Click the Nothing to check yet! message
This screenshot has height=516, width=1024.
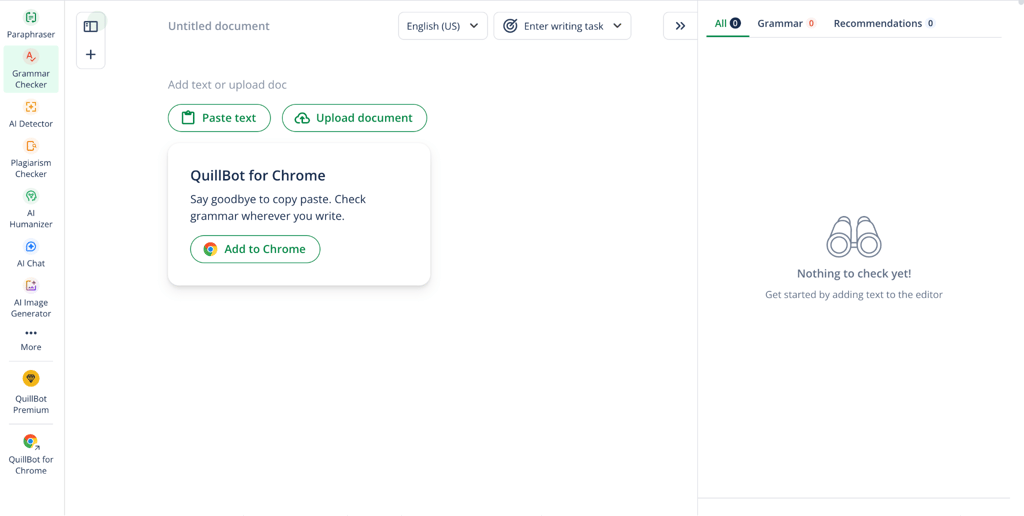[854, 274]
